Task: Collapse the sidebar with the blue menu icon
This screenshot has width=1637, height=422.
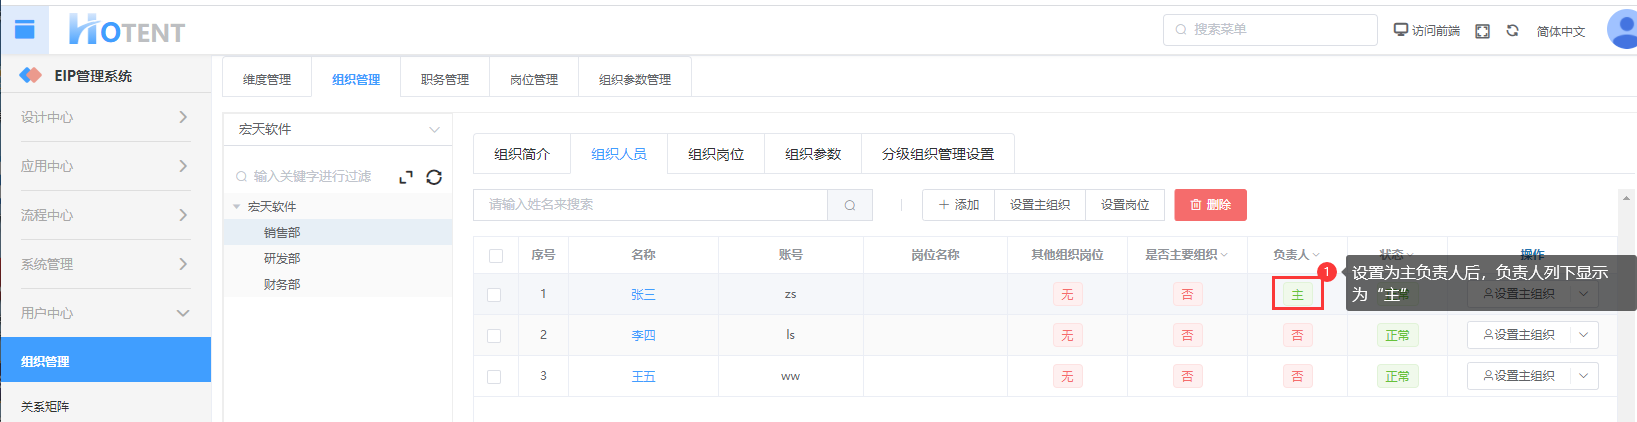Action: coord(24,29)
